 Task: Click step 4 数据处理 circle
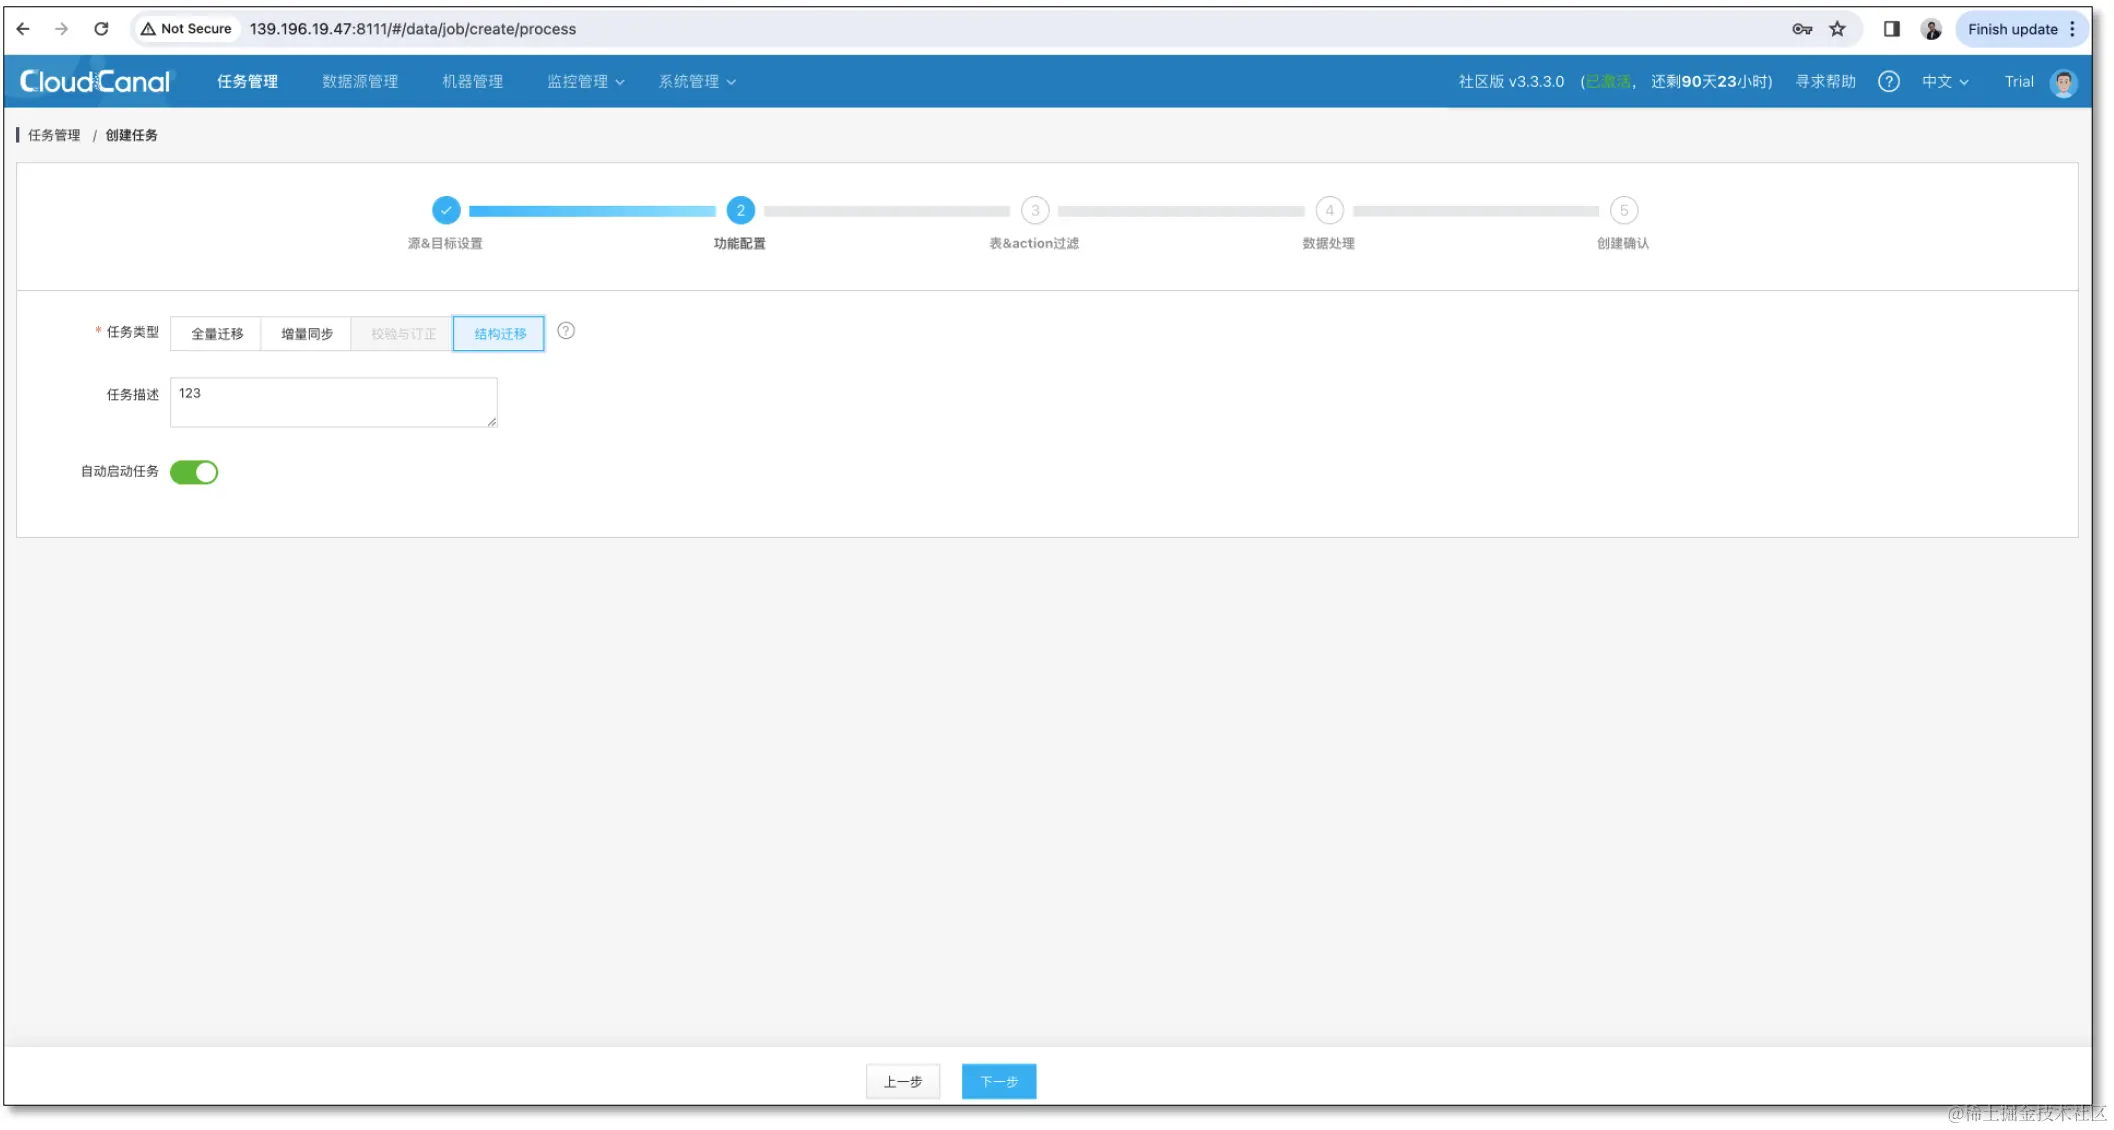(1329, 211)
